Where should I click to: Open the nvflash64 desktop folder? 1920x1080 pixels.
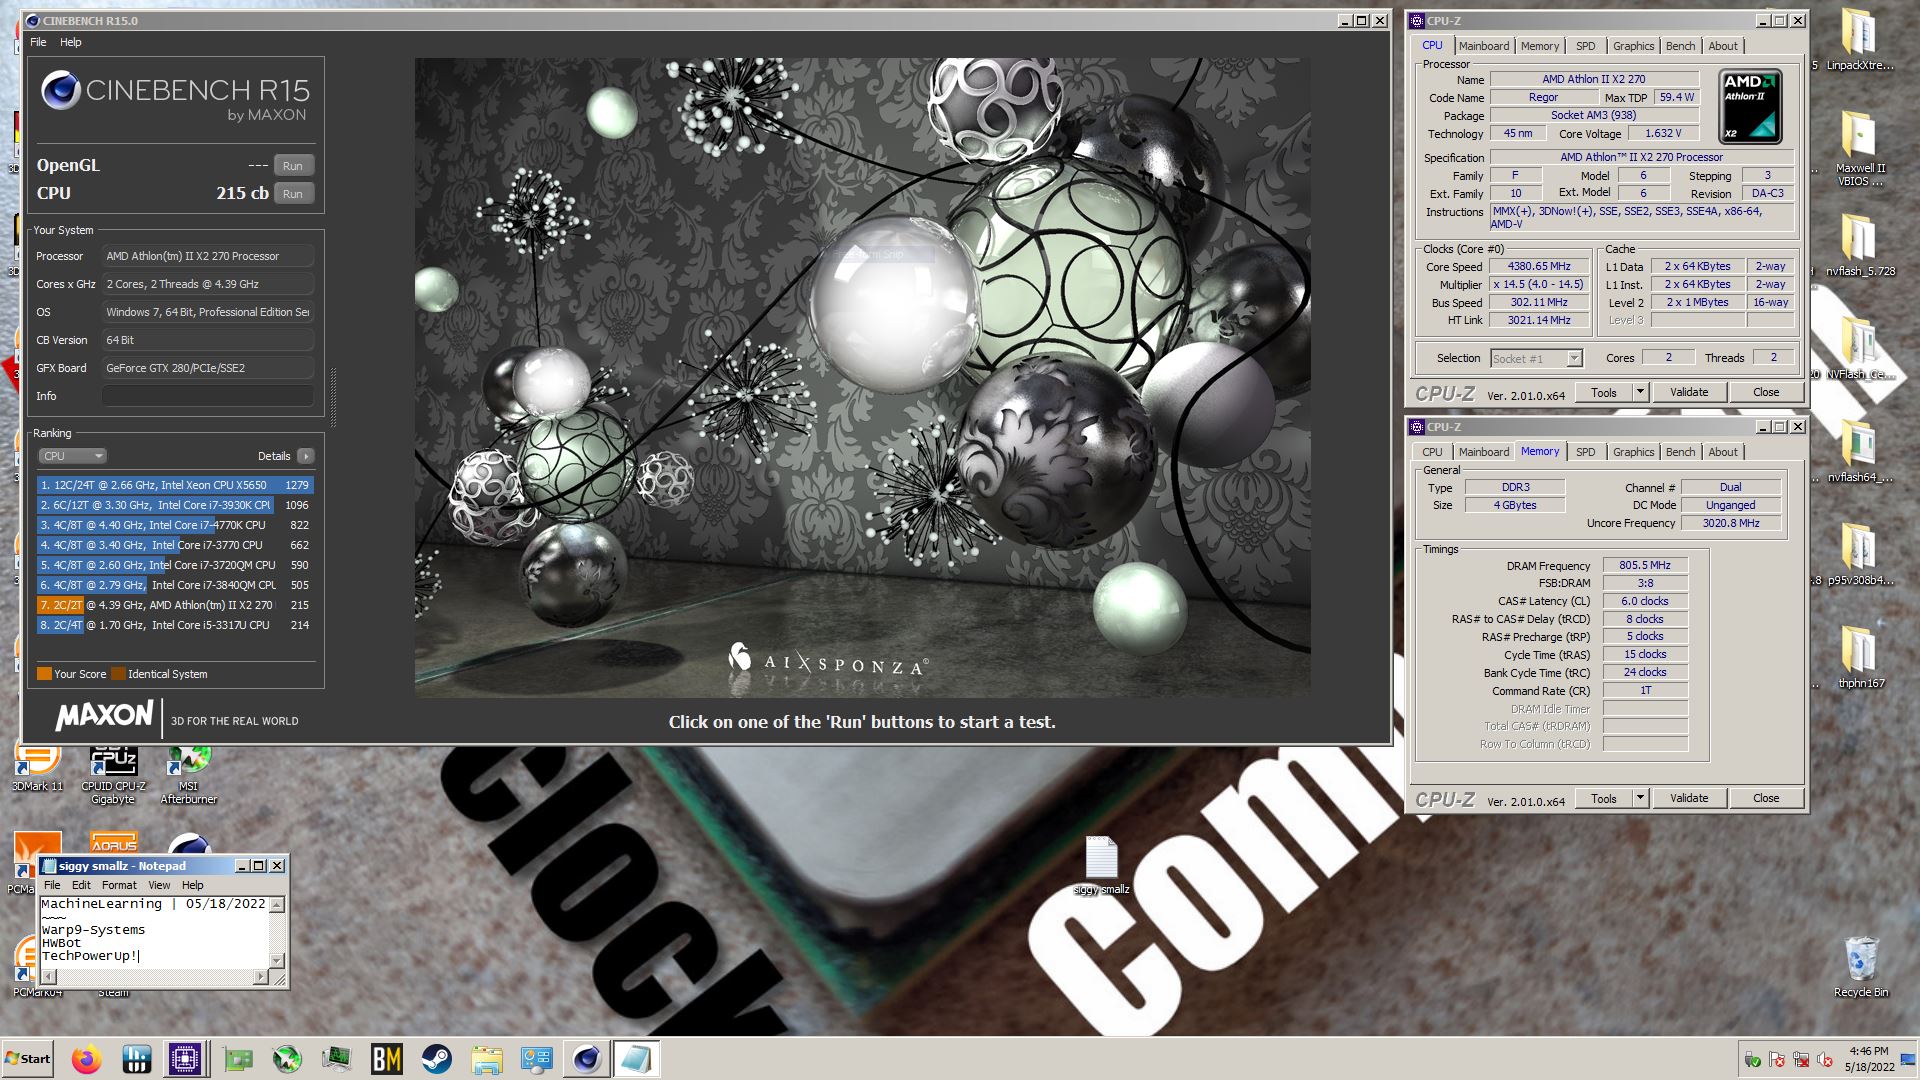(x=1858, y=450)
